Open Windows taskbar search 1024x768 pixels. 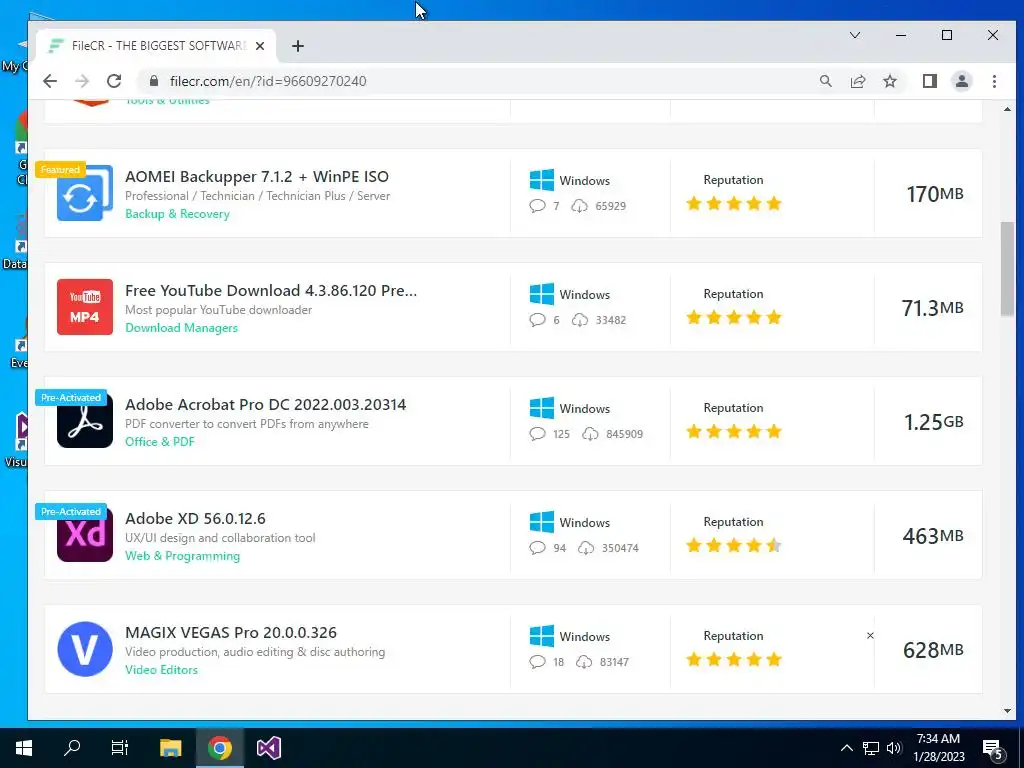[x=72, y=748]
